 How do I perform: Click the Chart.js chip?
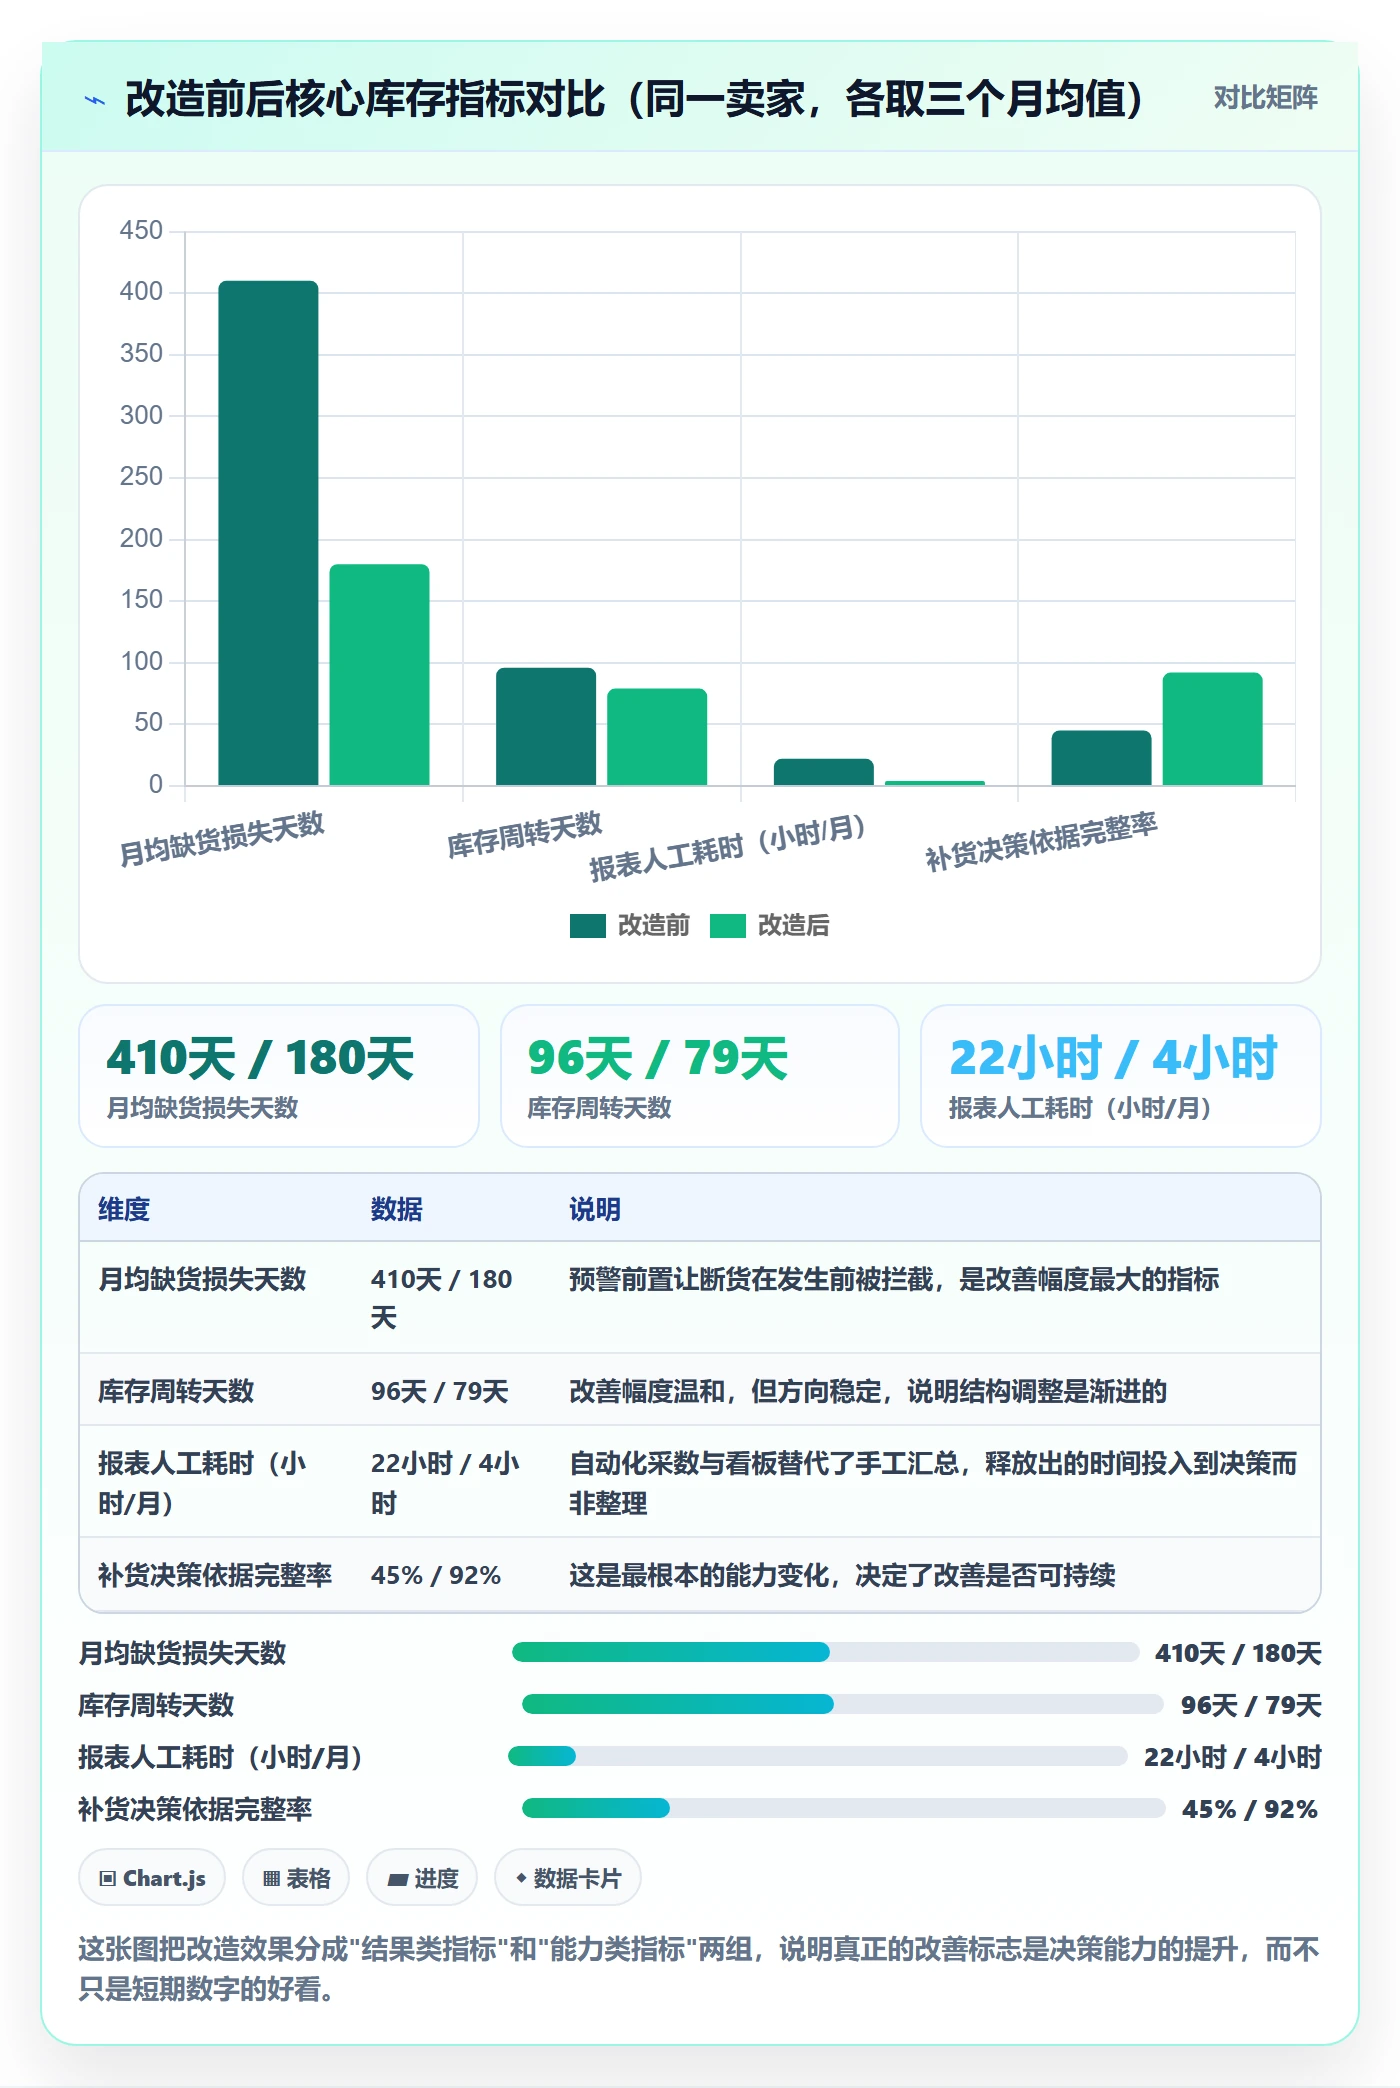click(152, 1878)
